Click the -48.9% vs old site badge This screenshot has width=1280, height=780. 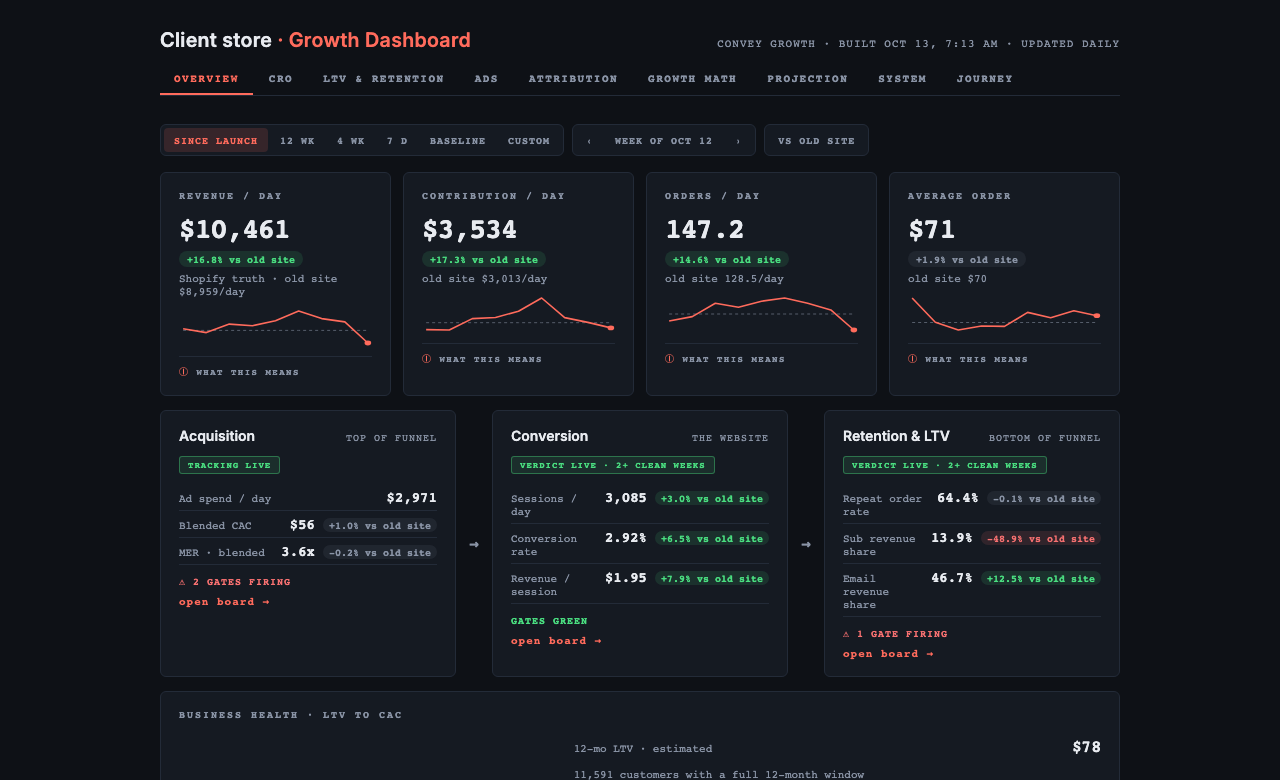(x=1040, y=538)
